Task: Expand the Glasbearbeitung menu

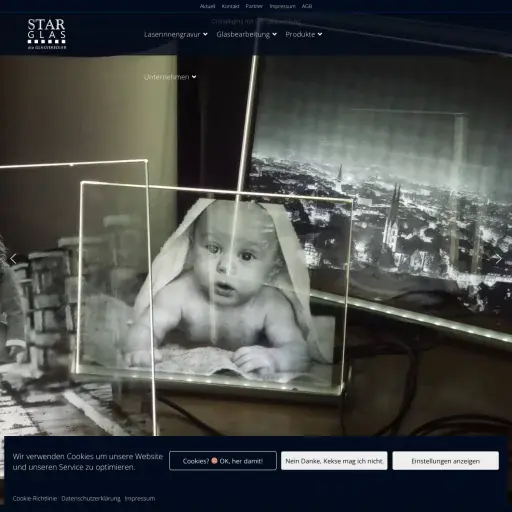Action: click(246, 34)
